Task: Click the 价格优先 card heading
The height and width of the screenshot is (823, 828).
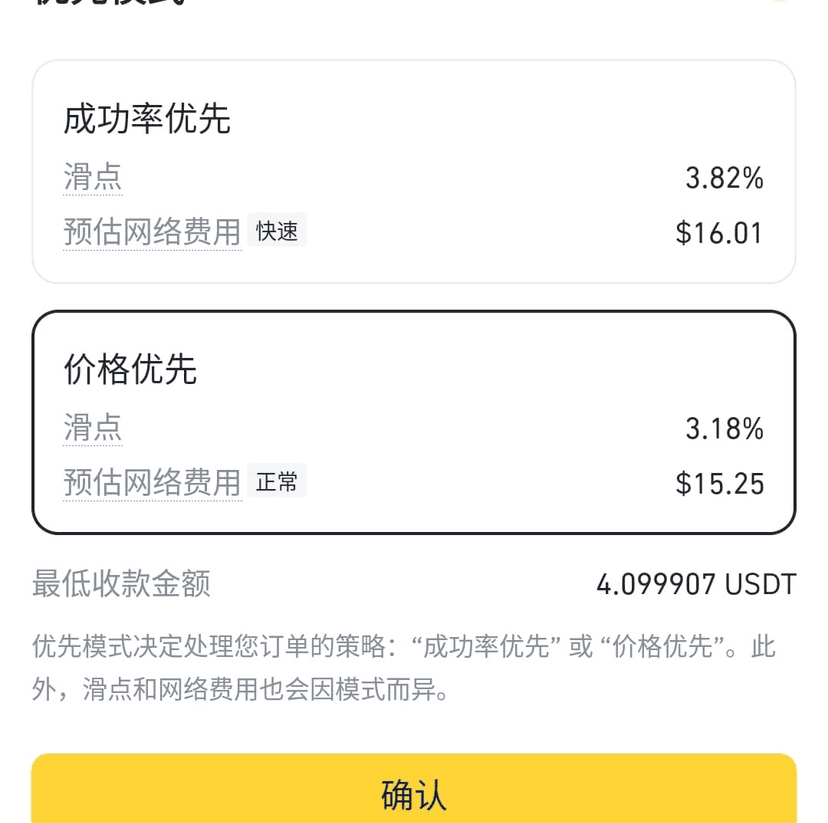Action: [130, 368]
